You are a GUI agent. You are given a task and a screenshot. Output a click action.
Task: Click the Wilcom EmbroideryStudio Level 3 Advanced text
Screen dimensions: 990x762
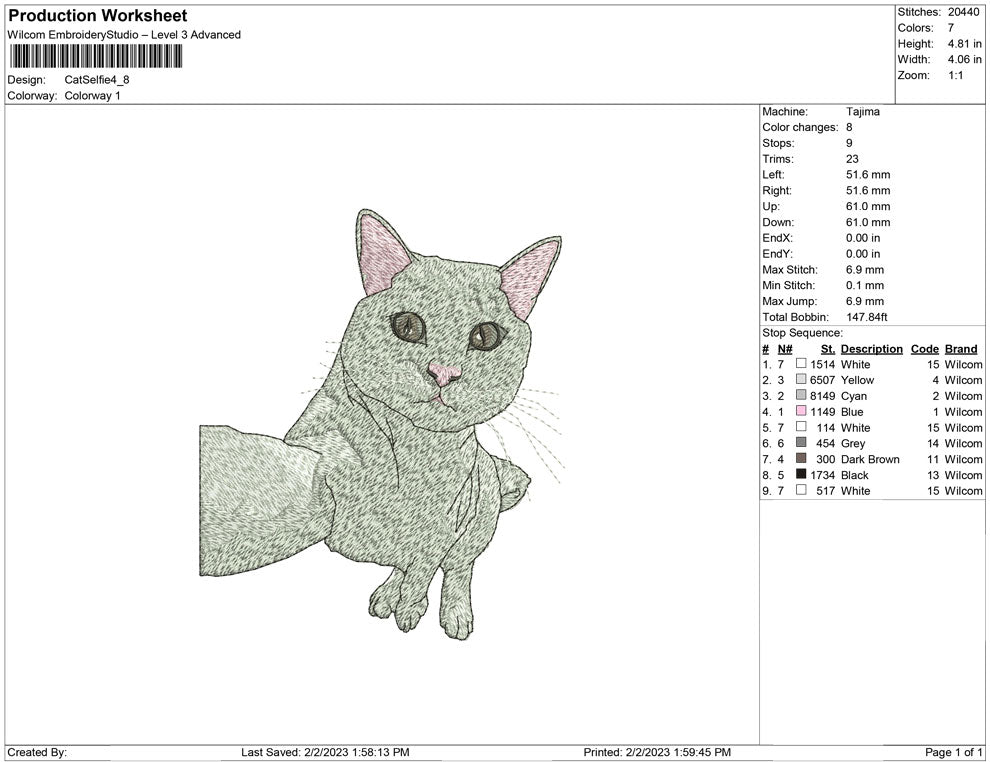(124, 35)
